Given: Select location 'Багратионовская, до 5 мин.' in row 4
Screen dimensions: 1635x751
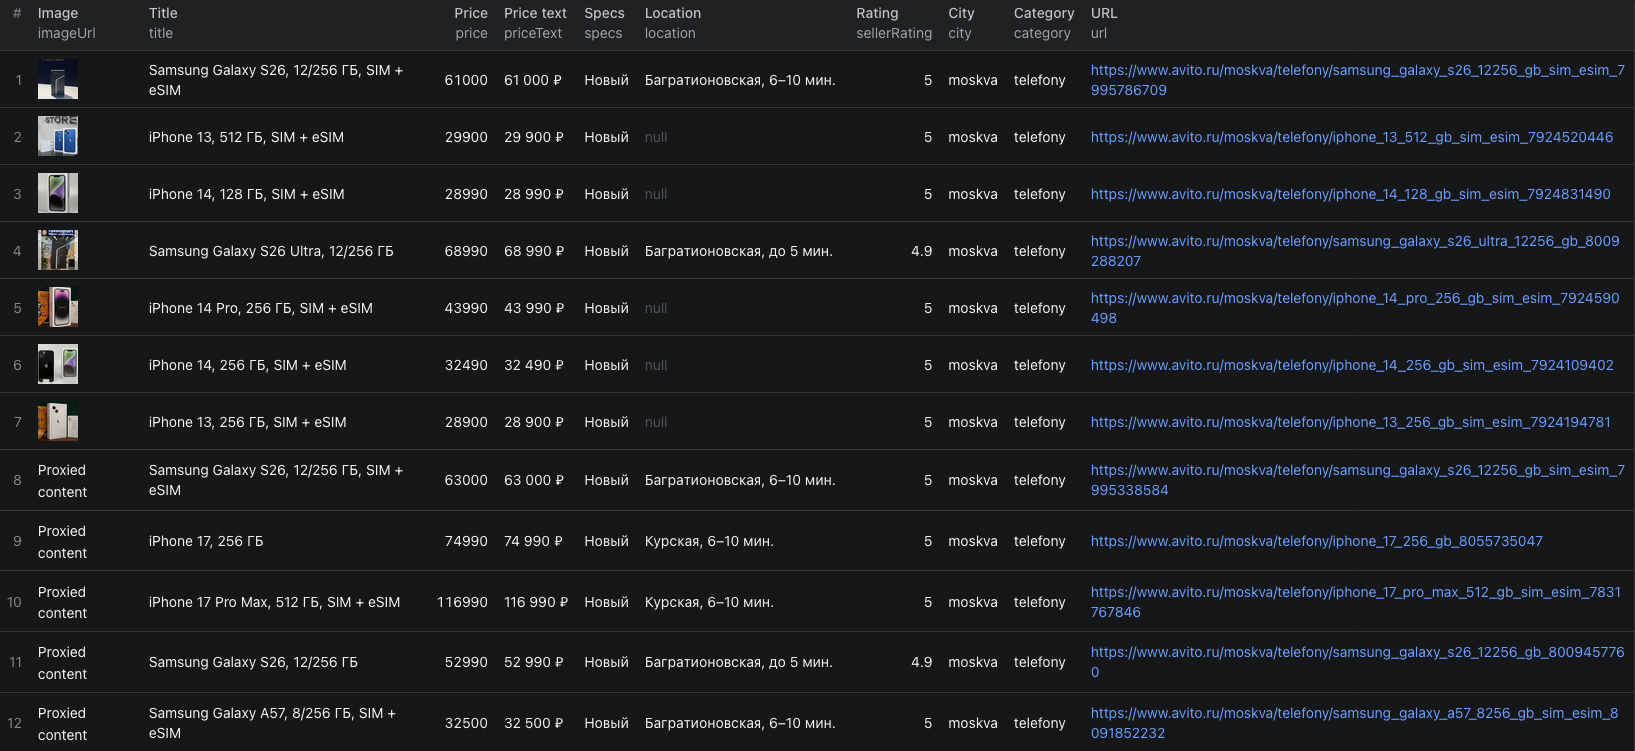Looking at the screenshot, I should coord(739,251).
